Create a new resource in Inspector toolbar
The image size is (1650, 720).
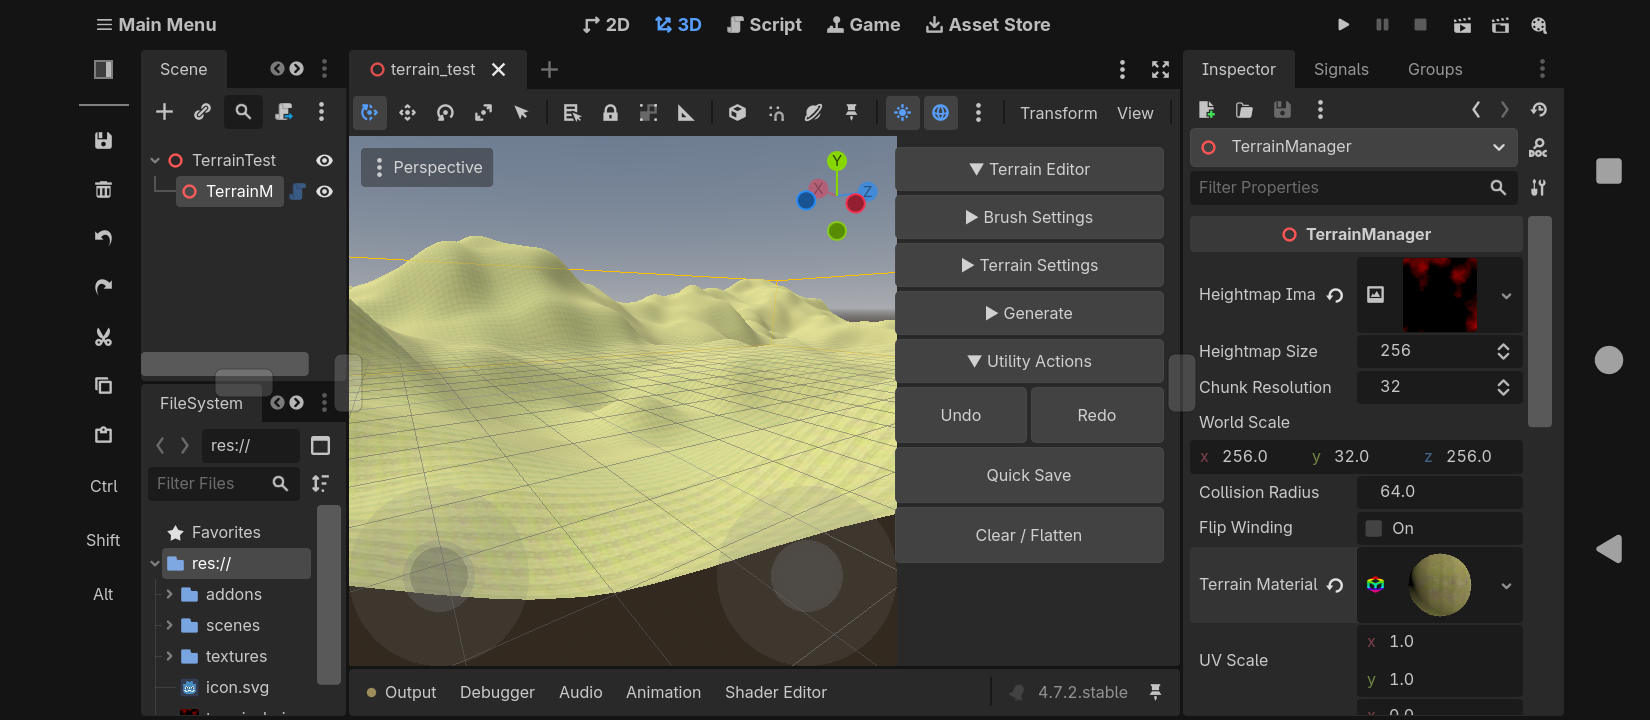1206,110
